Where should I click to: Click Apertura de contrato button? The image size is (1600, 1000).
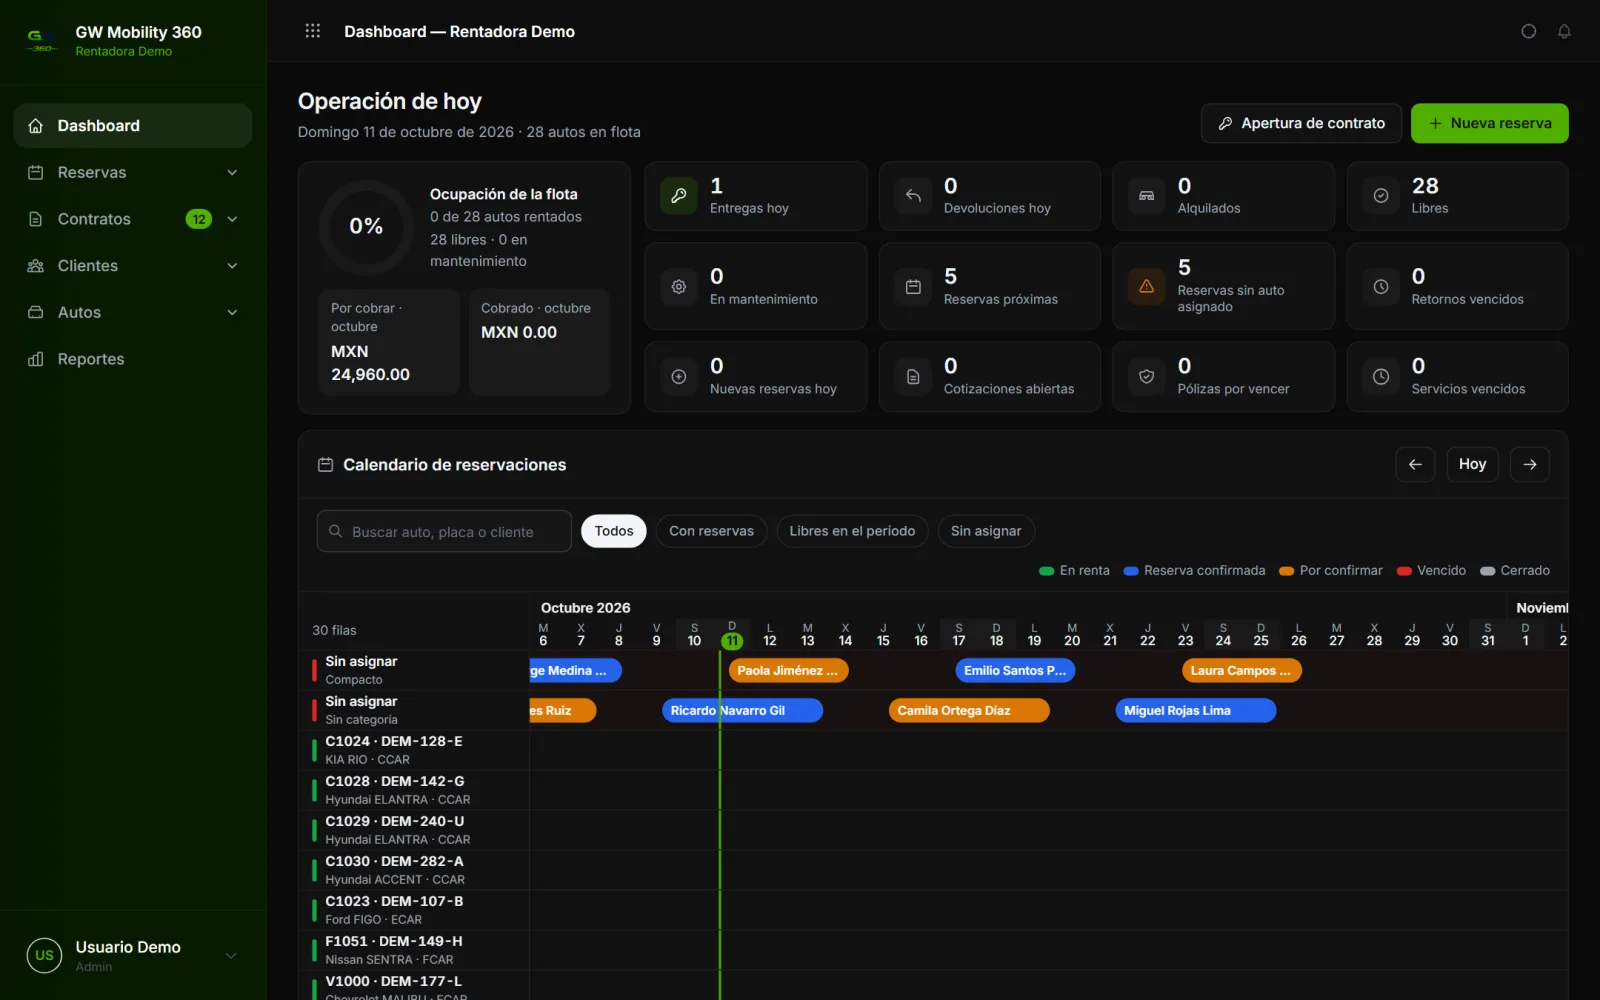coord(1301,123)
